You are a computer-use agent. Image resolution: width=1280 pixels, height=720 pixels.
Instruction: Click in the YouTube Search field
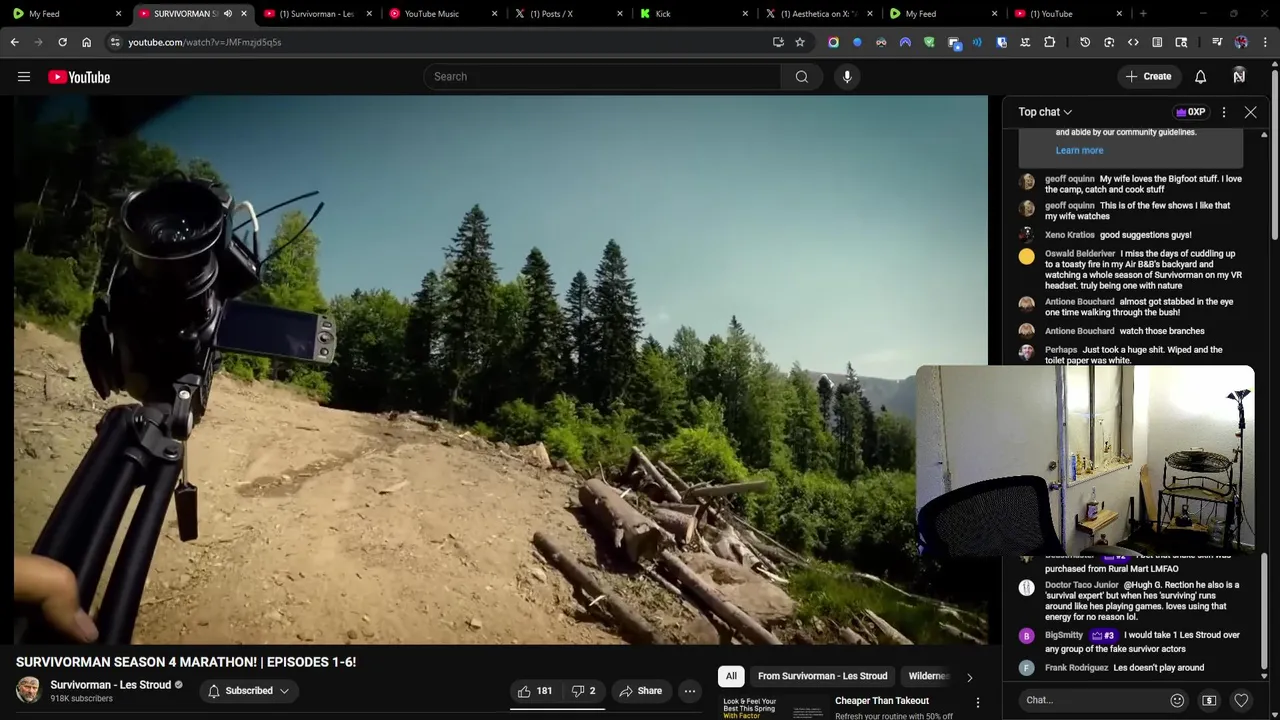(603, 77)
